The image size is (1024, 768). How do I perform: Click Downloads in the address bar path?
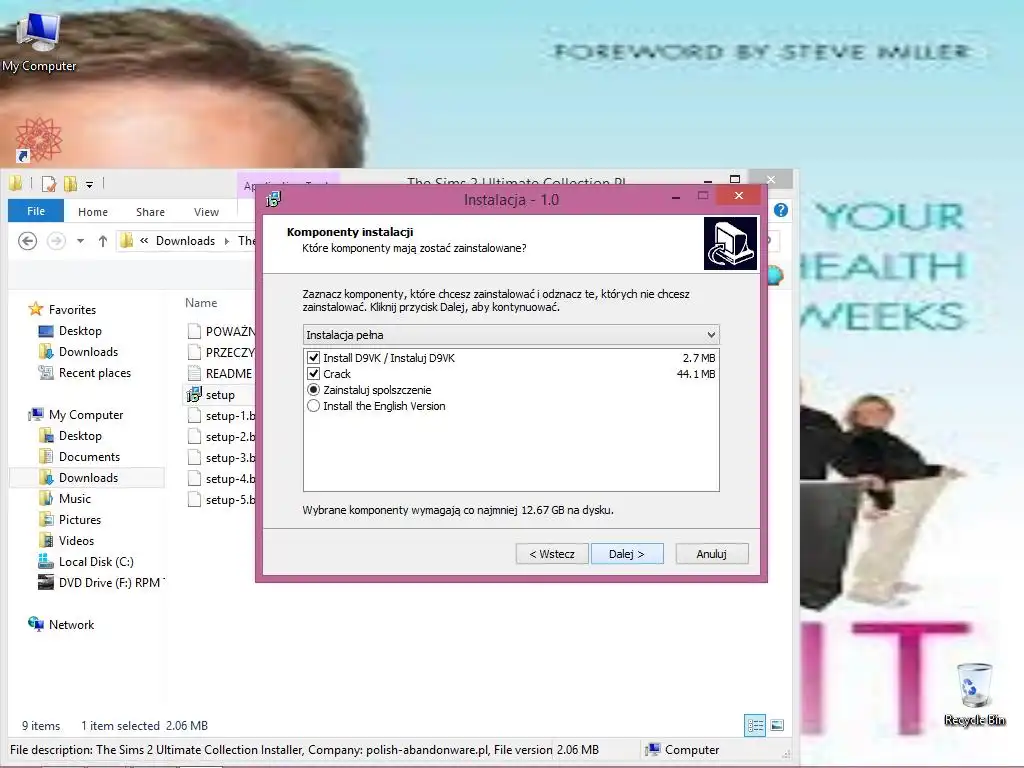click(185, 241)
